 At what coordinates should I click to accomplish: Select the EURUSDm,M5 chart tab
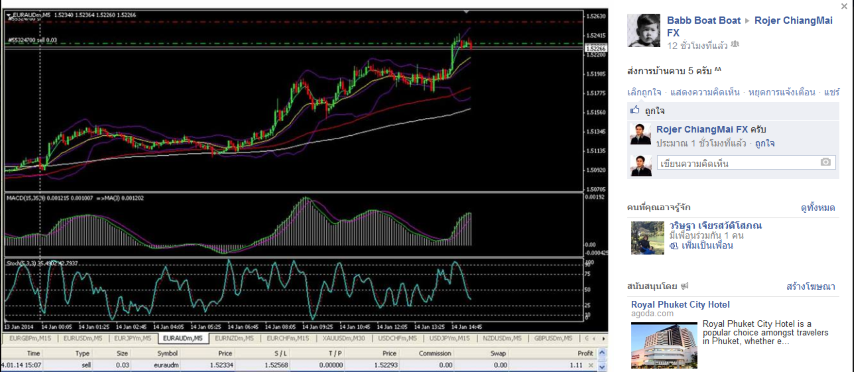(83, 338)
